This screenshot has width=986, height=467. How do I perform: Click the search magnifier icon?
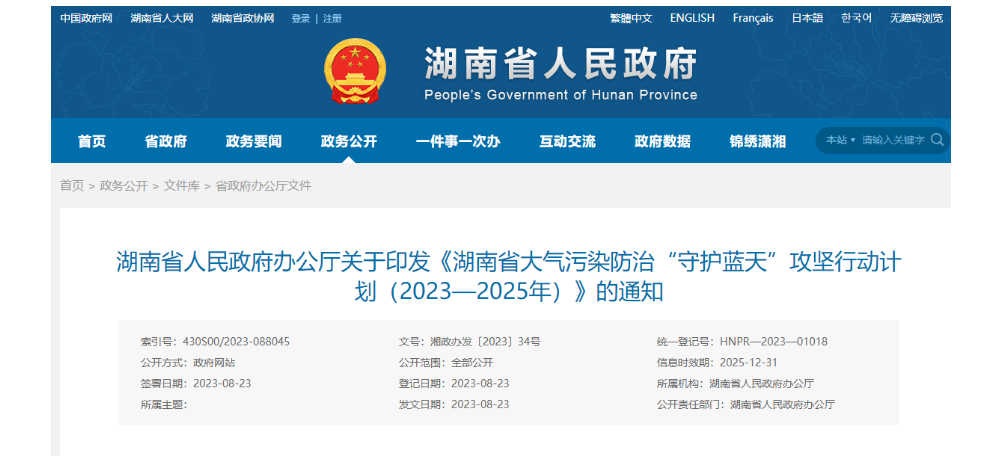click(x=937, y=140)
